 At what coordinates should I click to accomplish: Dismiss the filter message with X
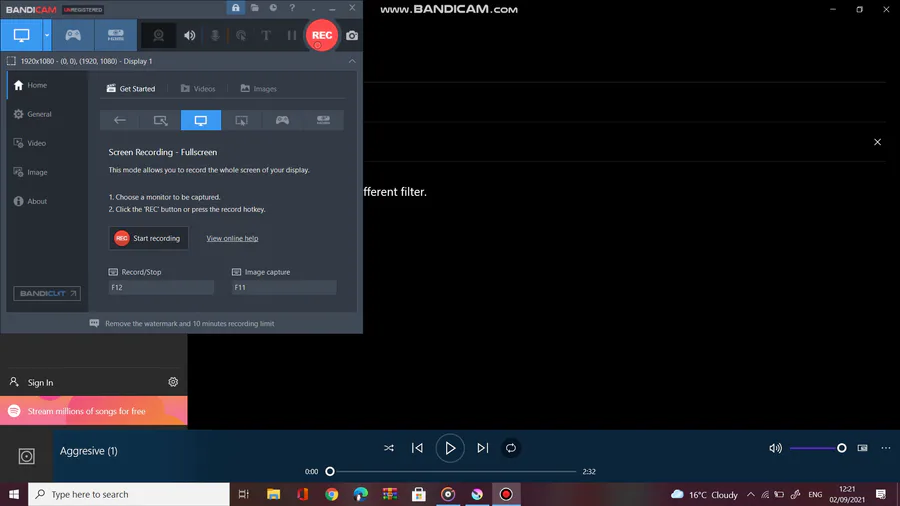coord(877,142)
